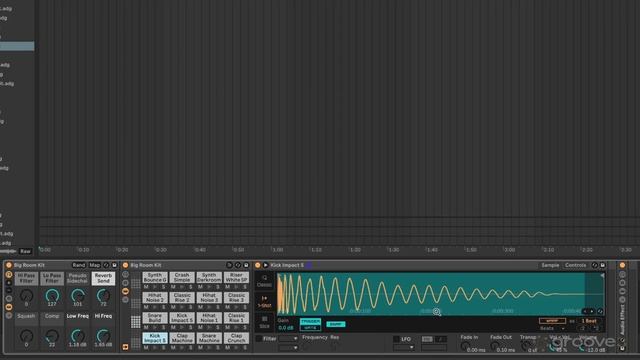640x360 pixels.
Task: Click the macro rack Show/Hide Macros icon
Action: tap(9, 274)
